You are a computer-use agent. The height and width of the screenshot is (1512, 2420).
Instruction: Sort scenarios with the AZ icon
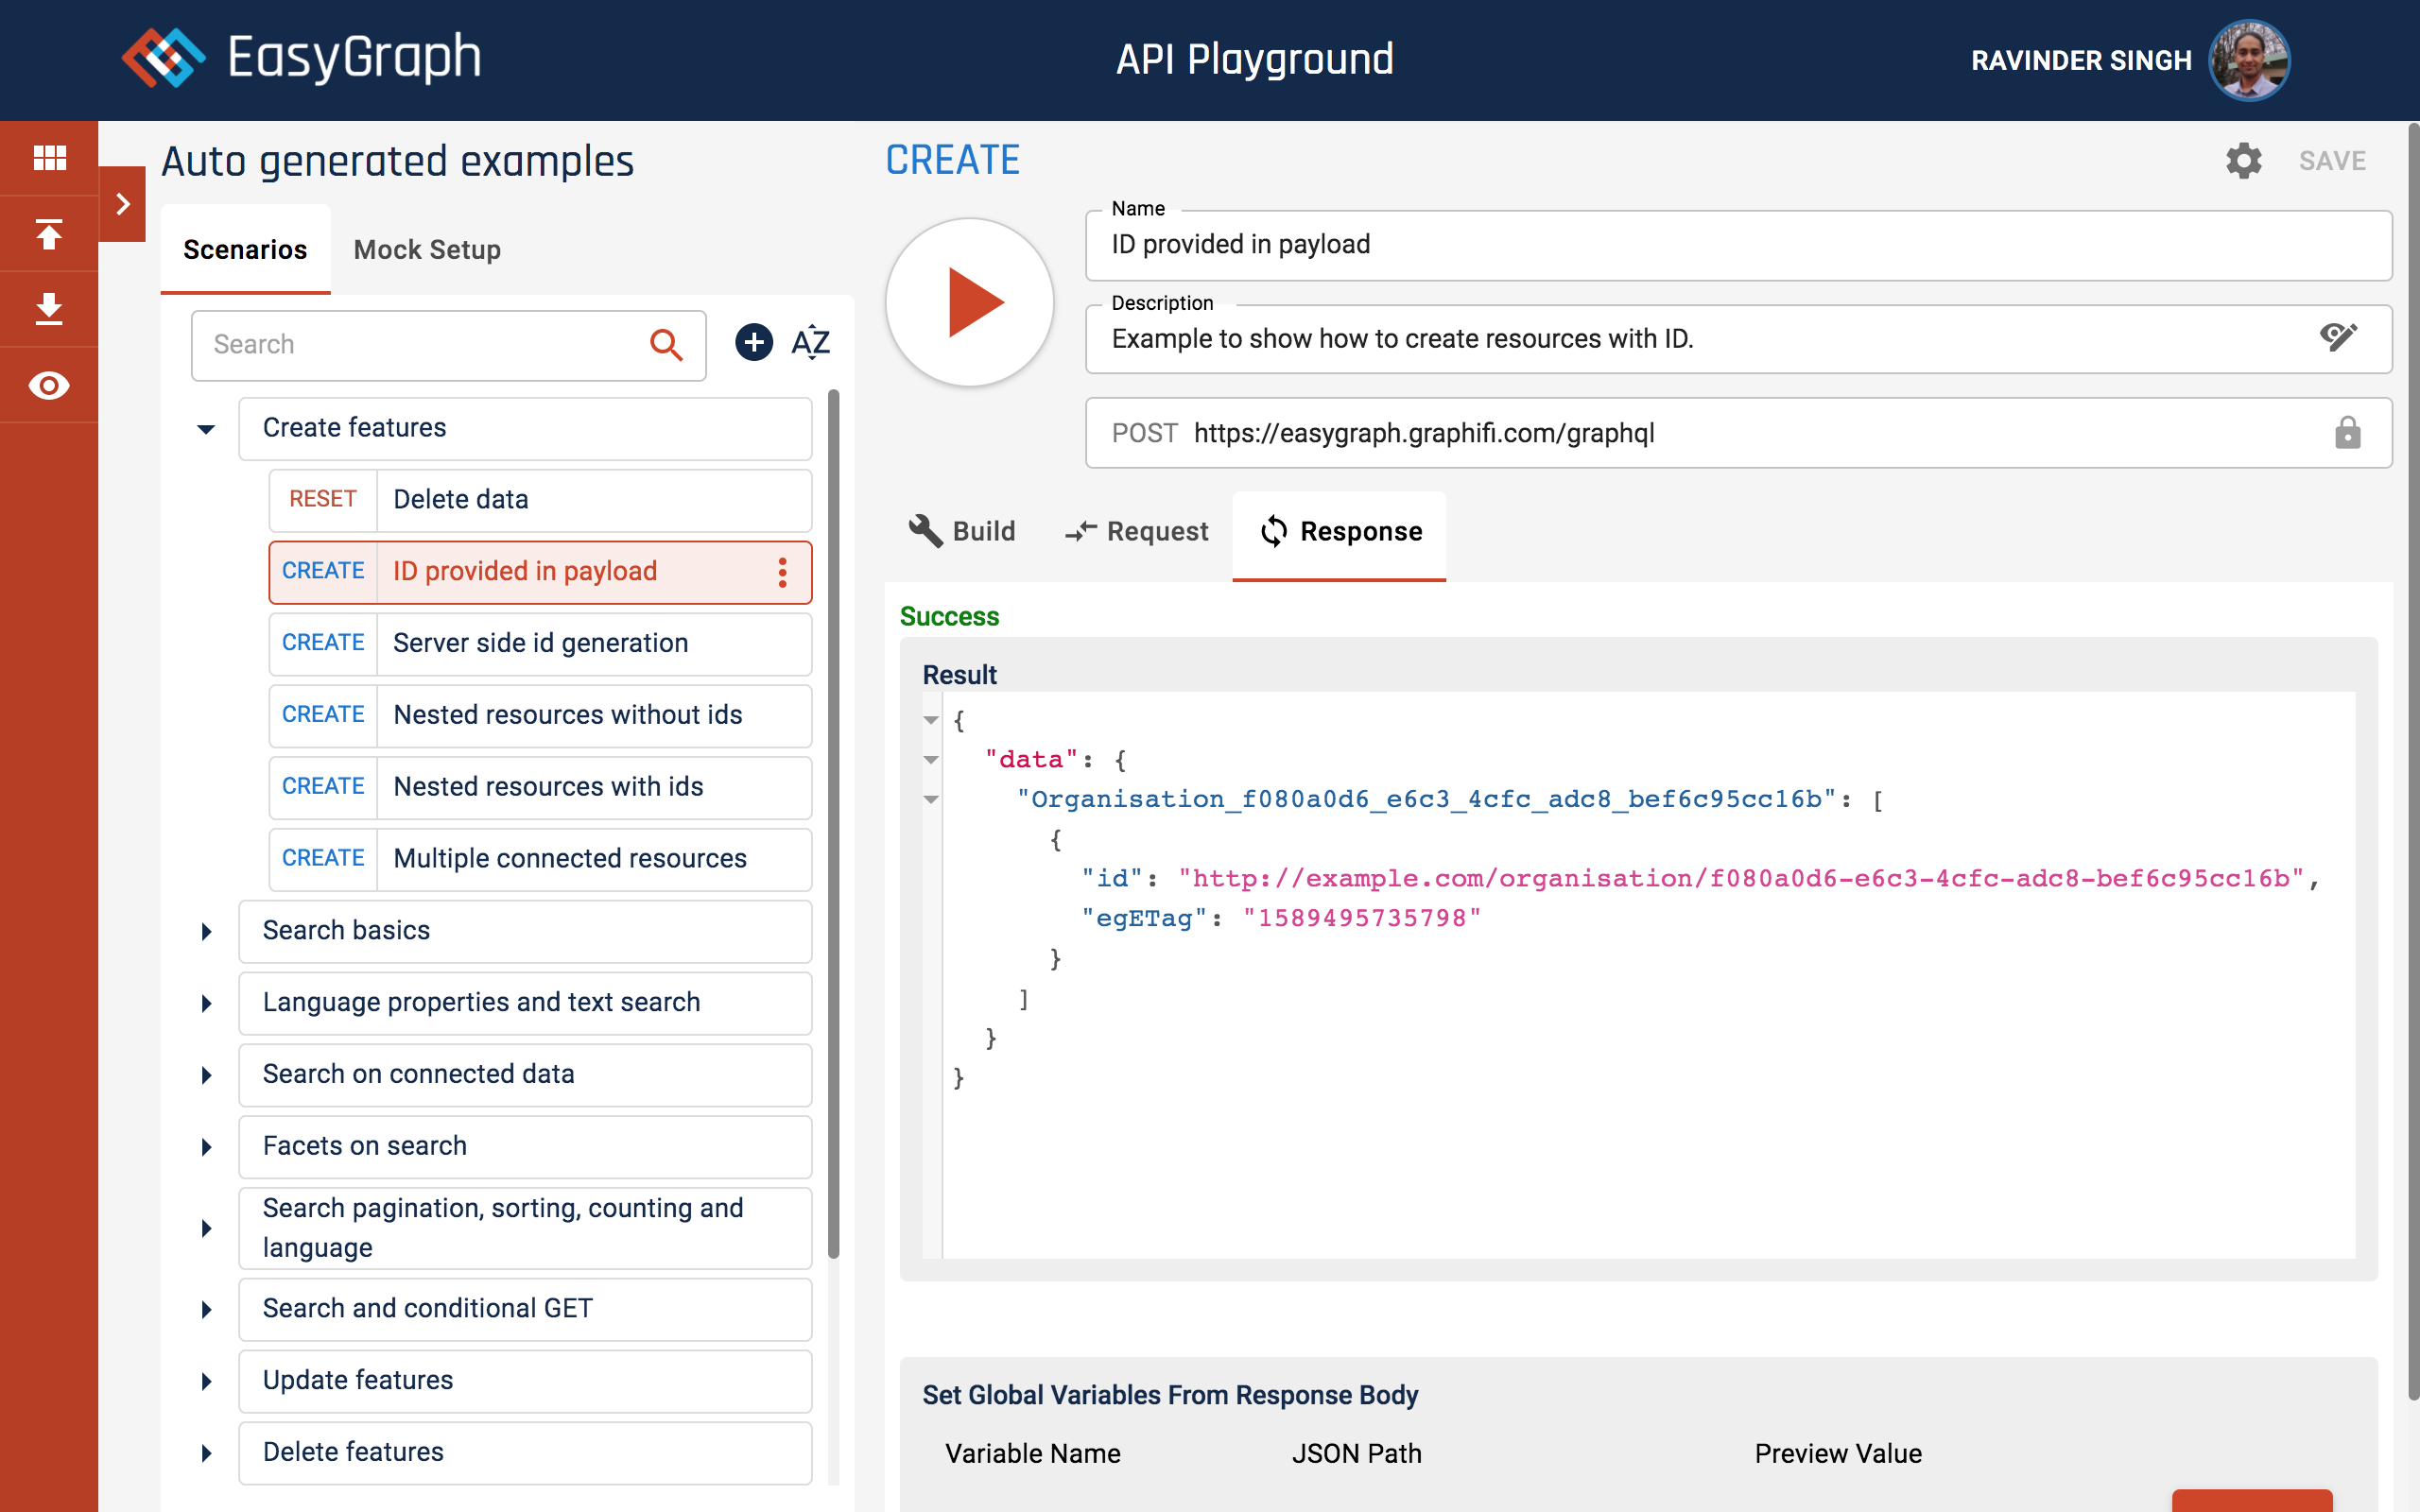click(x=811, y=343)
